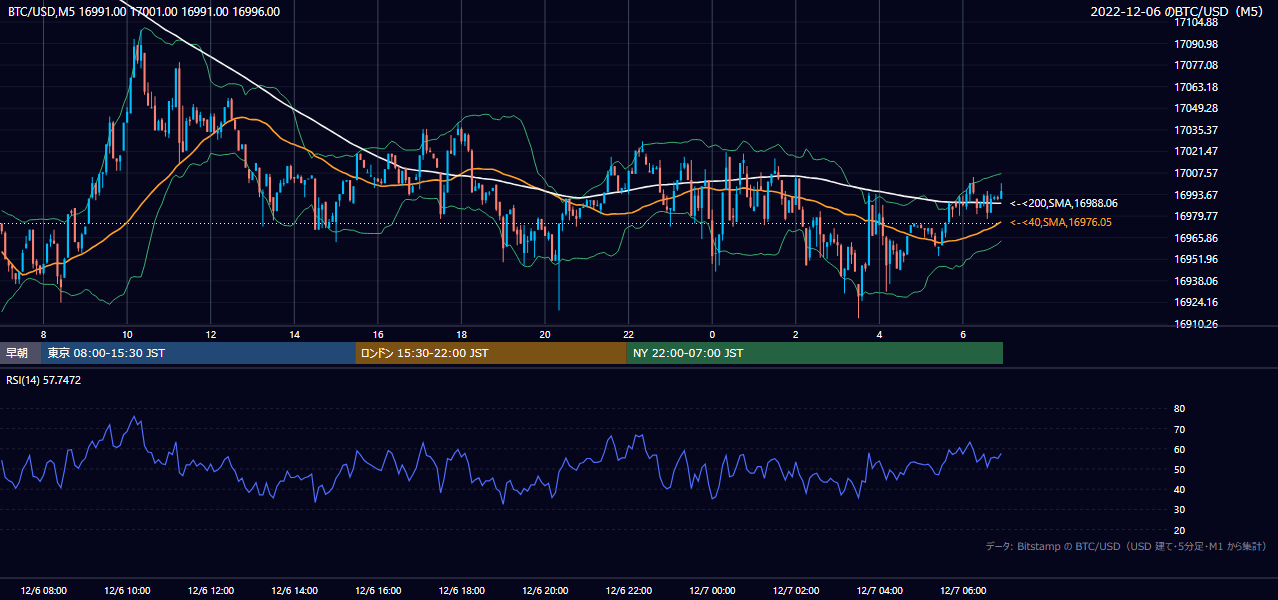The image size is (1278, 600).
Task: Click the 12/7 00:00 time label
Action: click(712, 591)
